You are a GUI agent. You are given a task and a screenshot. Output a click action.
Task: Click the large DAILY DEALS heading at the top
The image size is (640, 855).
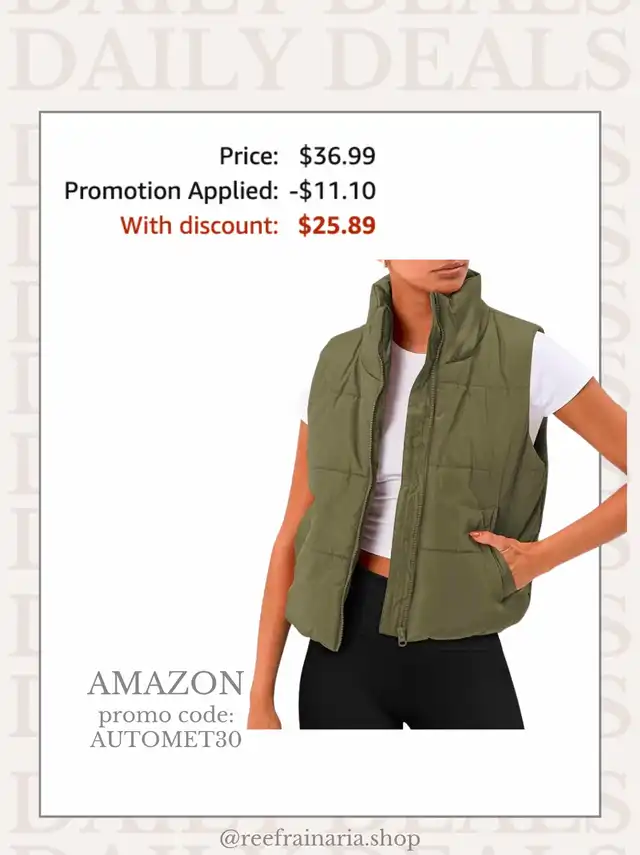coord(320,58)
